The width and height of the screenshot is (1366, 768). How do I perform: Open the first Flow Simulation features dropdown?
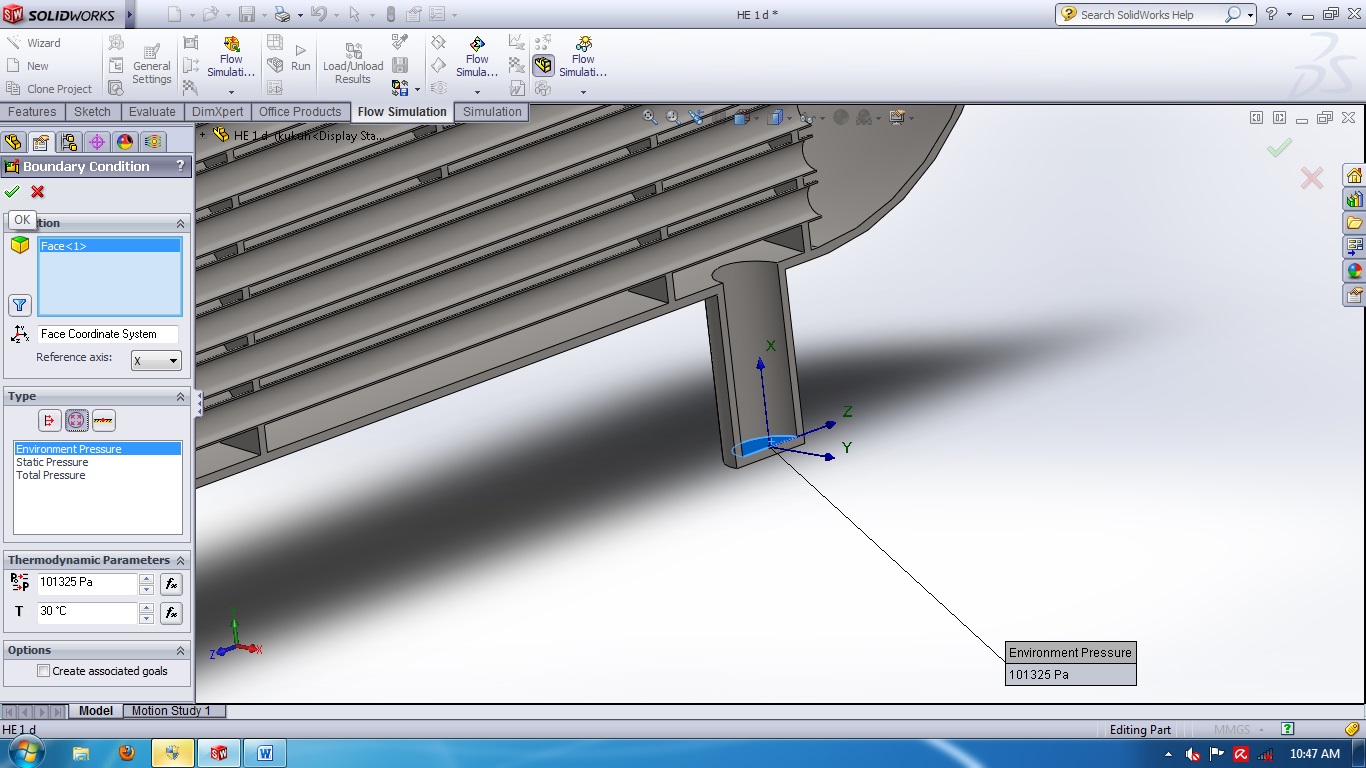click(x=231, y=92)
